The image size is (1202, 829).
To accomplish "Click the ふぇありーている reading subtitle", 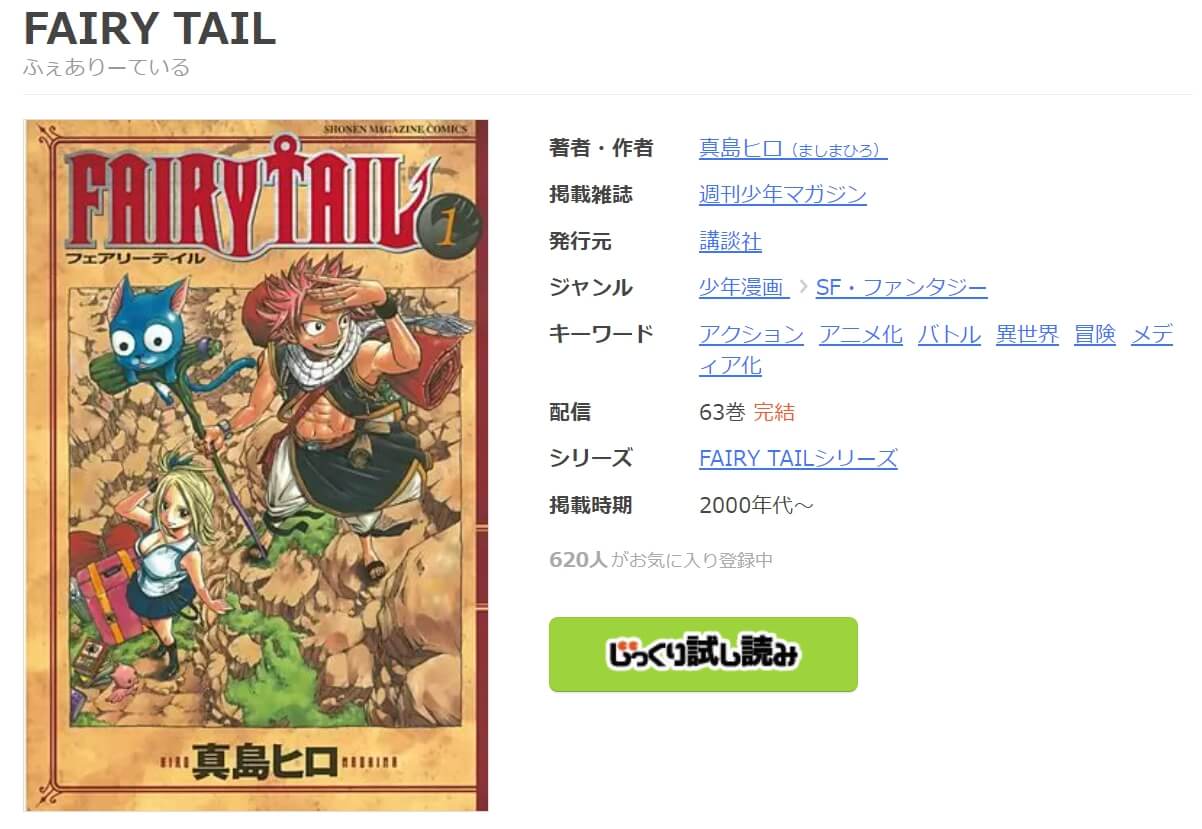I will pyautogui.click(x=106, y=69).
